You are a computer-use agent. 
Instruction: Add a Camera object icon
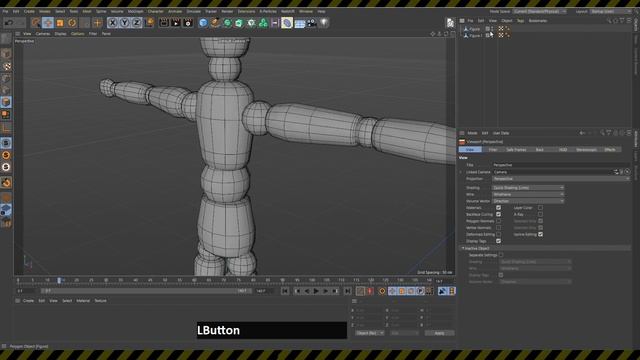pos(312,23)
